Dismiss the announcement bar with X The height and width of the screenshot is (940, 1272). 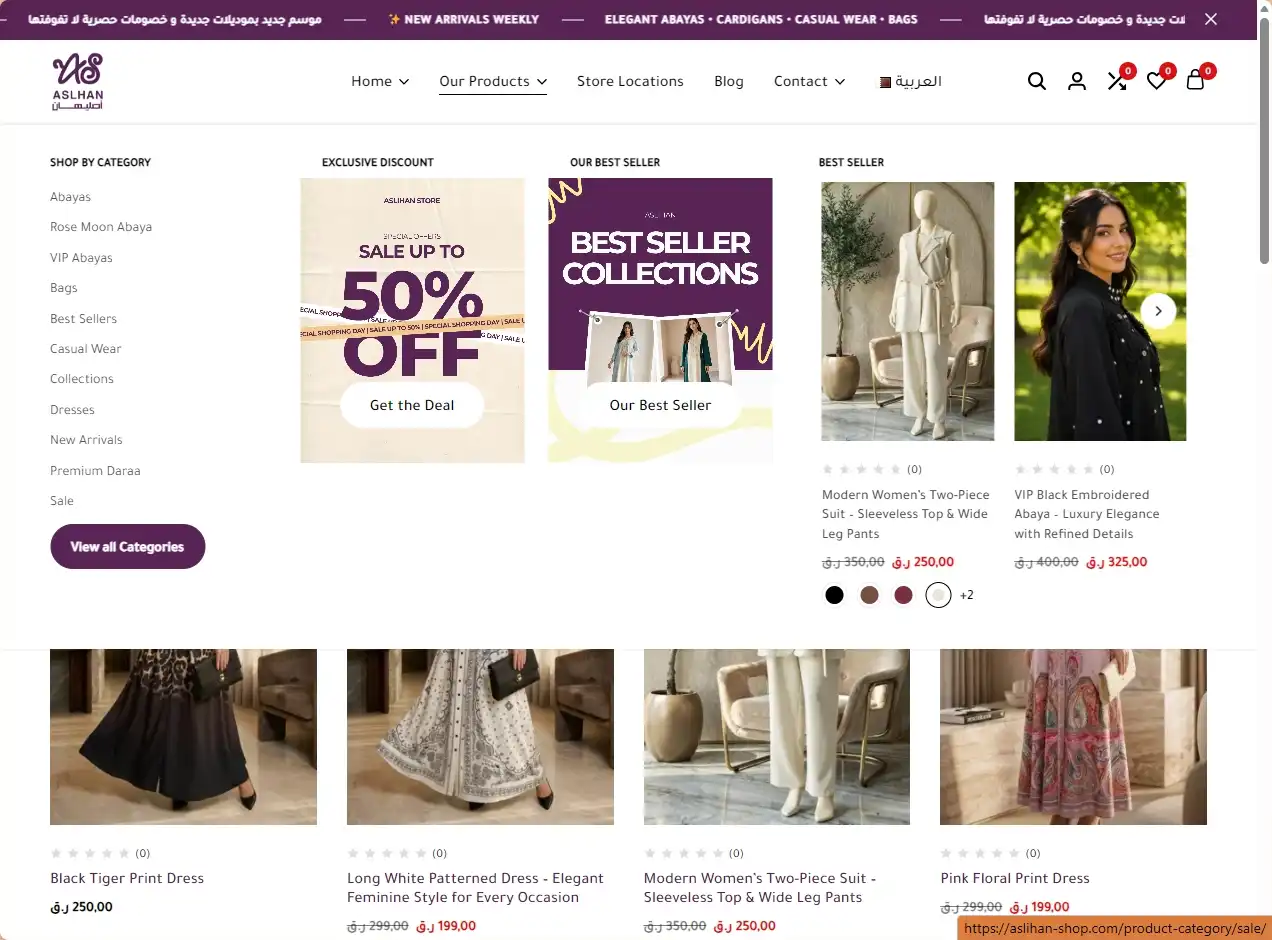click(1211, 19)
